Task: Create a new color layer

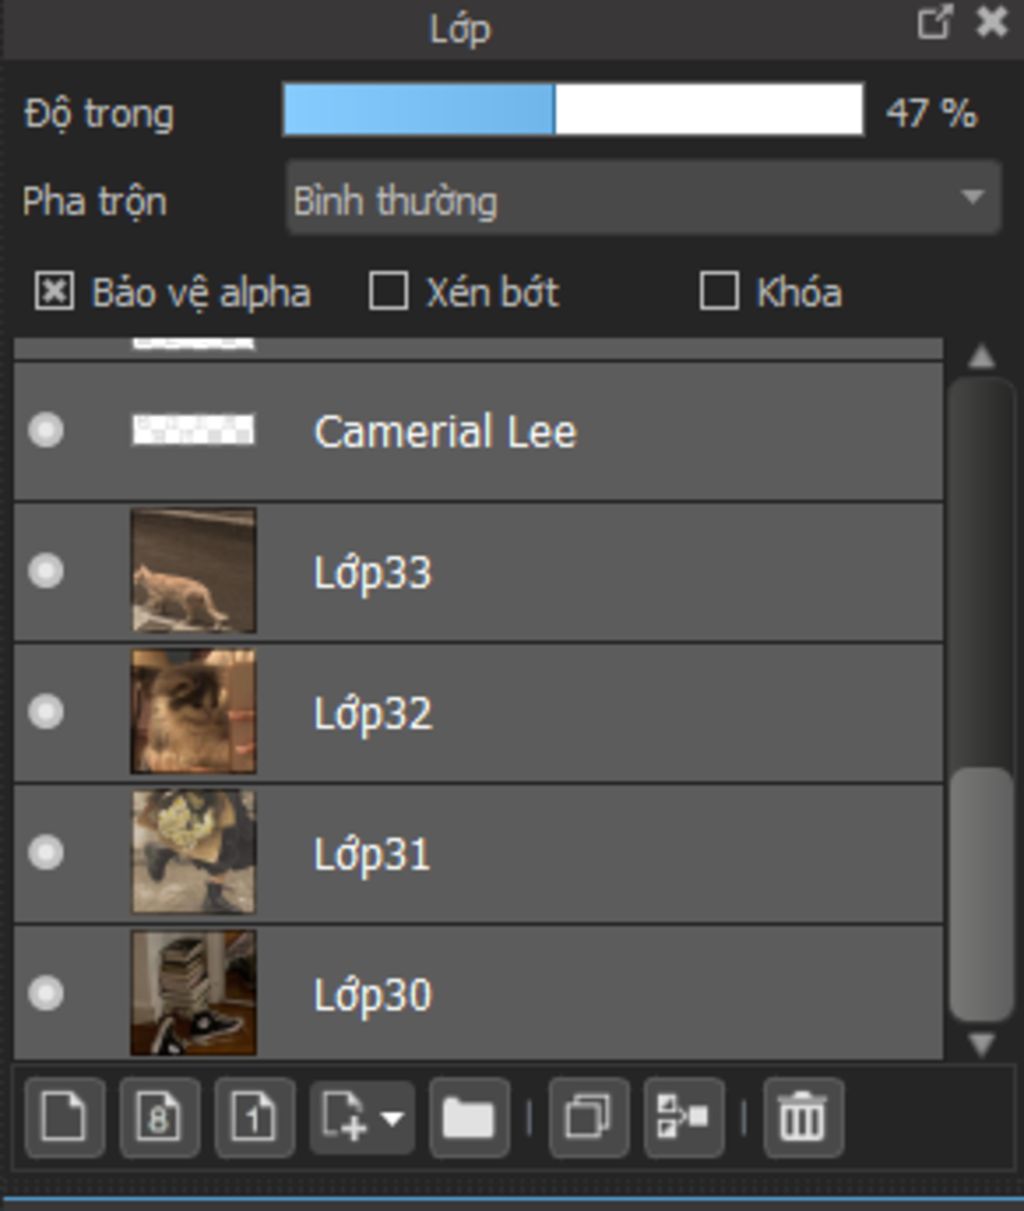Action: click(64, 1117)
